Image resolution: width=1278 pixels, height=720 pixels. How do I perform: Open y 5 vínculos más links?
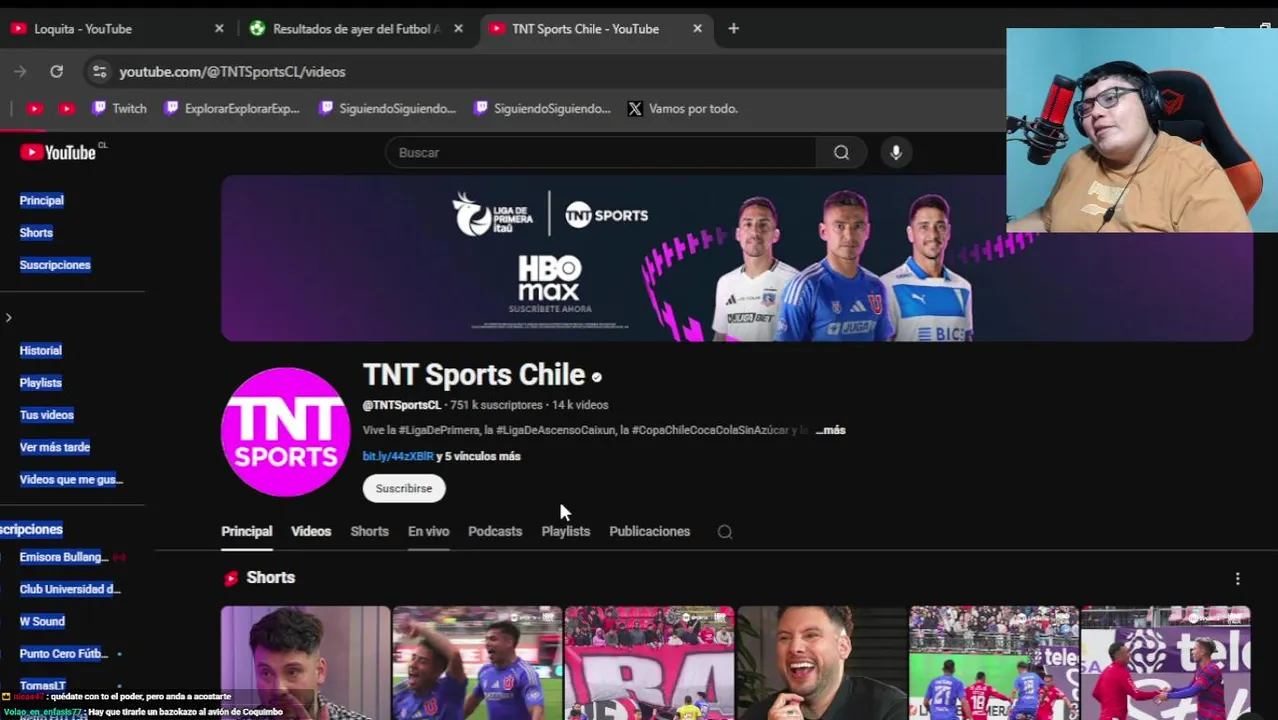[479, 456]
